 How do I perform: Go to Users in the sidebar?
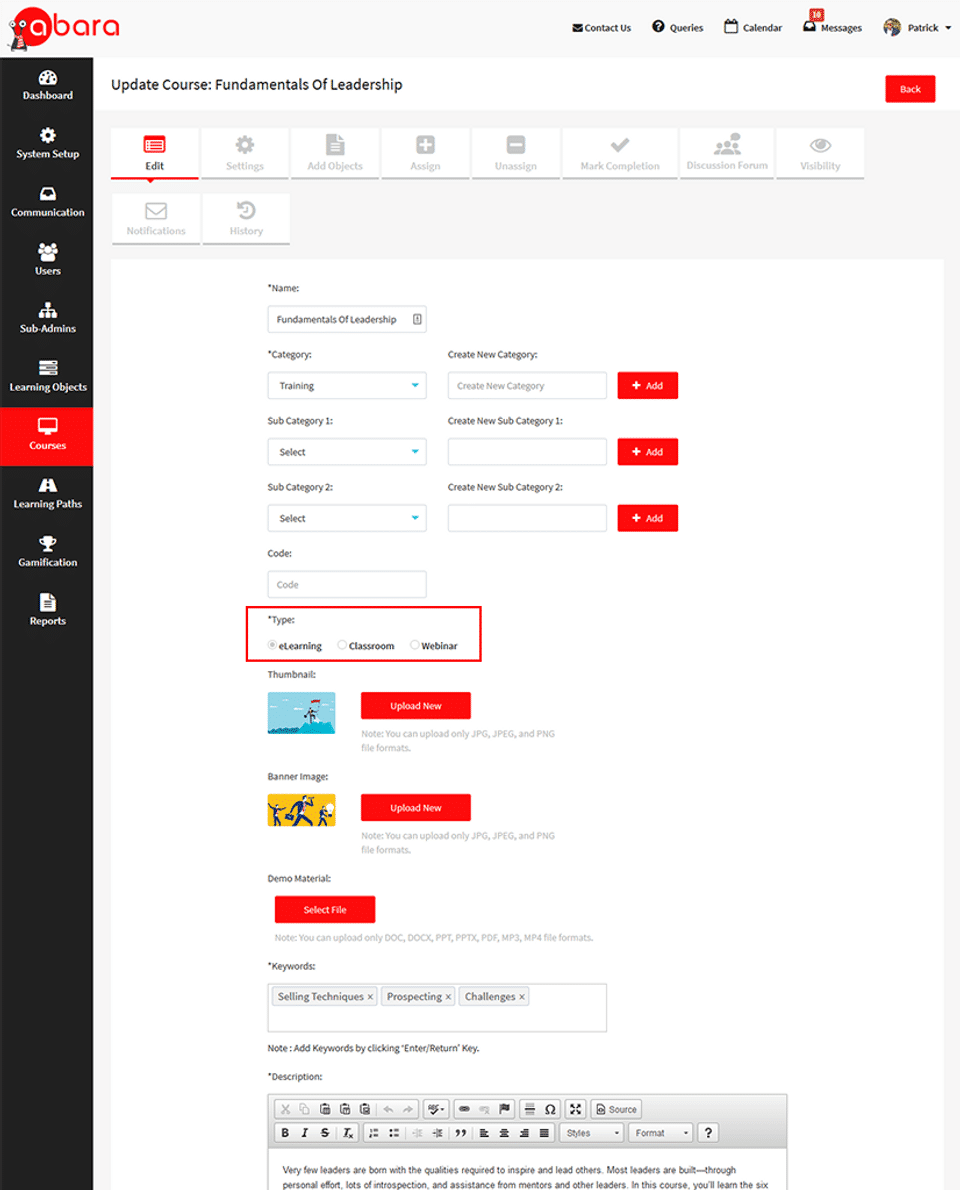click(47, 260)
